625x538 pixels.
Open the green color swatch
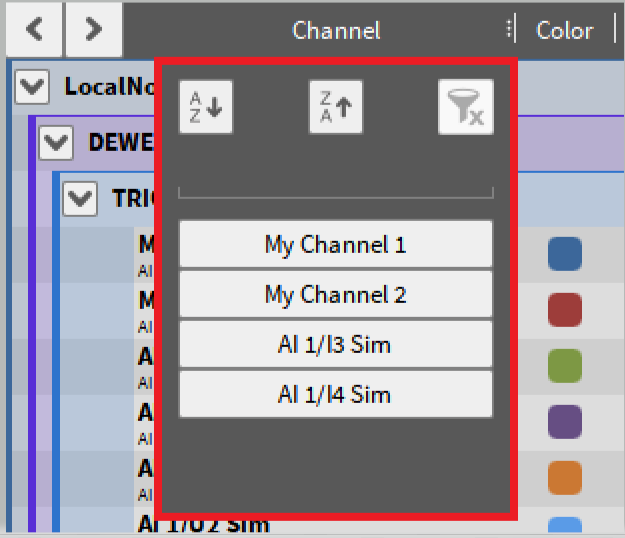(x=565, y=365)
